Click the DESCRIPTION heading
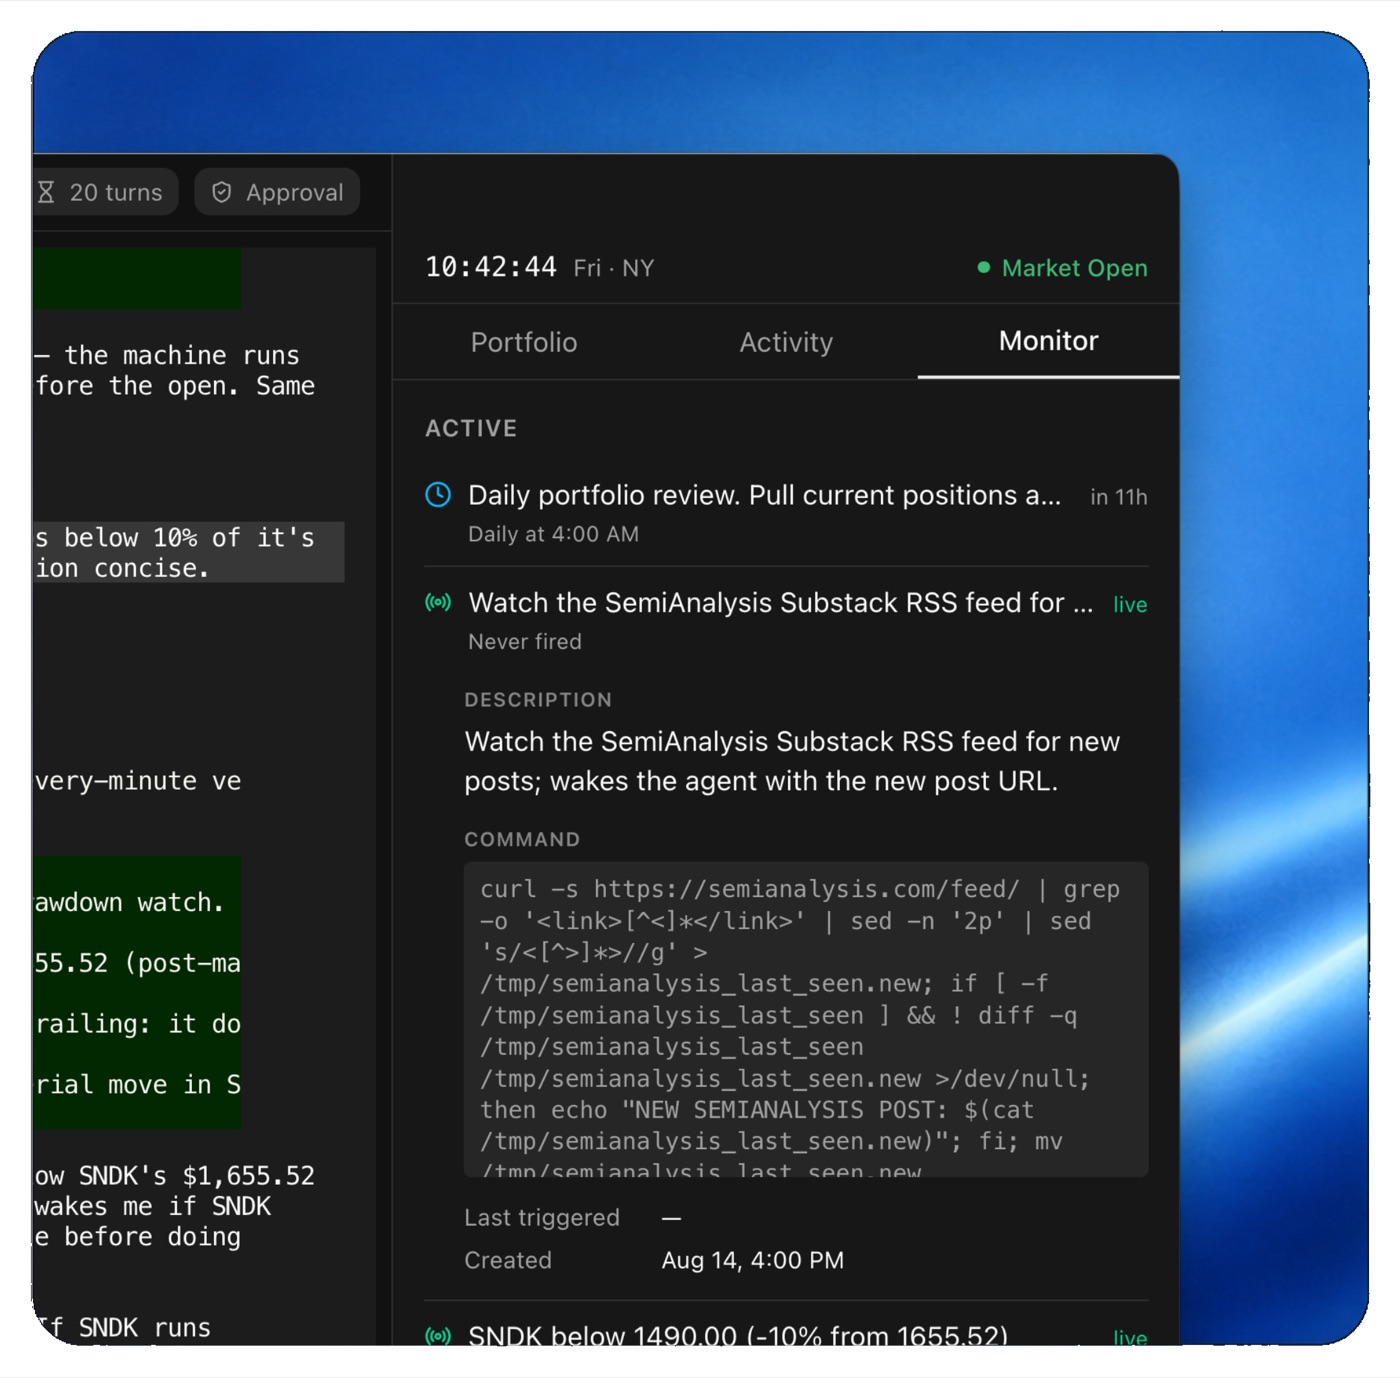This screenshot has width=1400, height=1378. 538,700
